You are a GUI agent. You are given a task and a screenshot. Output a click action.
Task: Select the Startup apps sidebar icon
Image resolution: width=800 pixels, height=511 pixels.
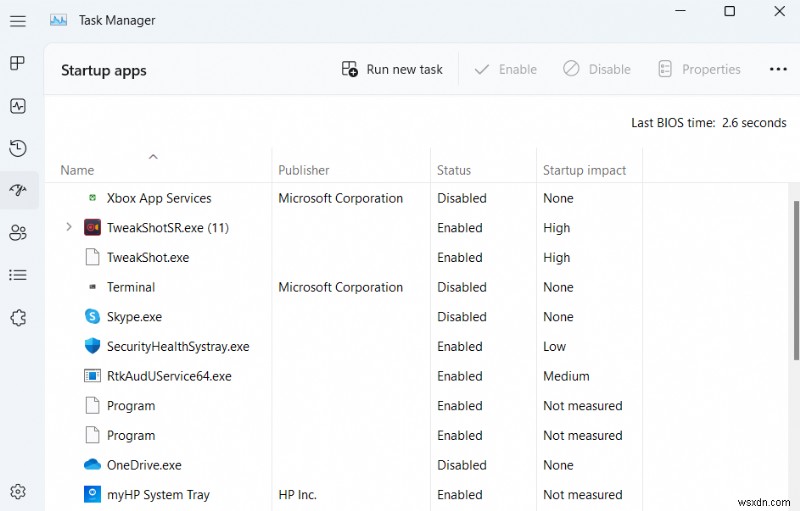click(x=17, y=190)
